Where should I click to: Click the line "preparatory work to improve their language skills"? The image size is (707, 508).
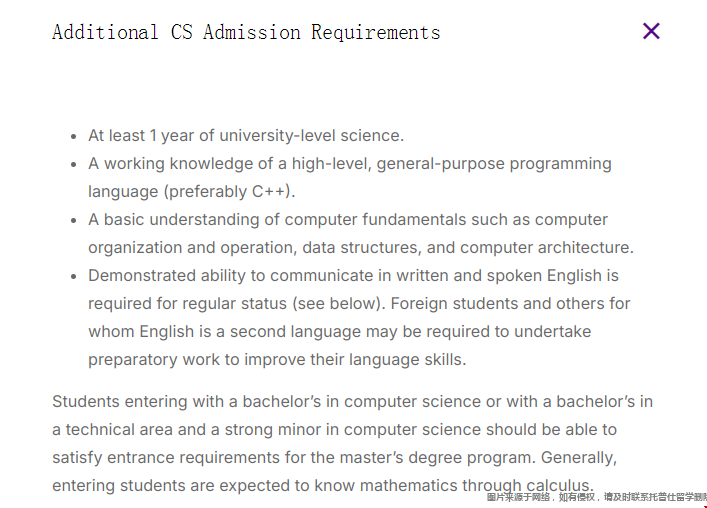[277, 360]
